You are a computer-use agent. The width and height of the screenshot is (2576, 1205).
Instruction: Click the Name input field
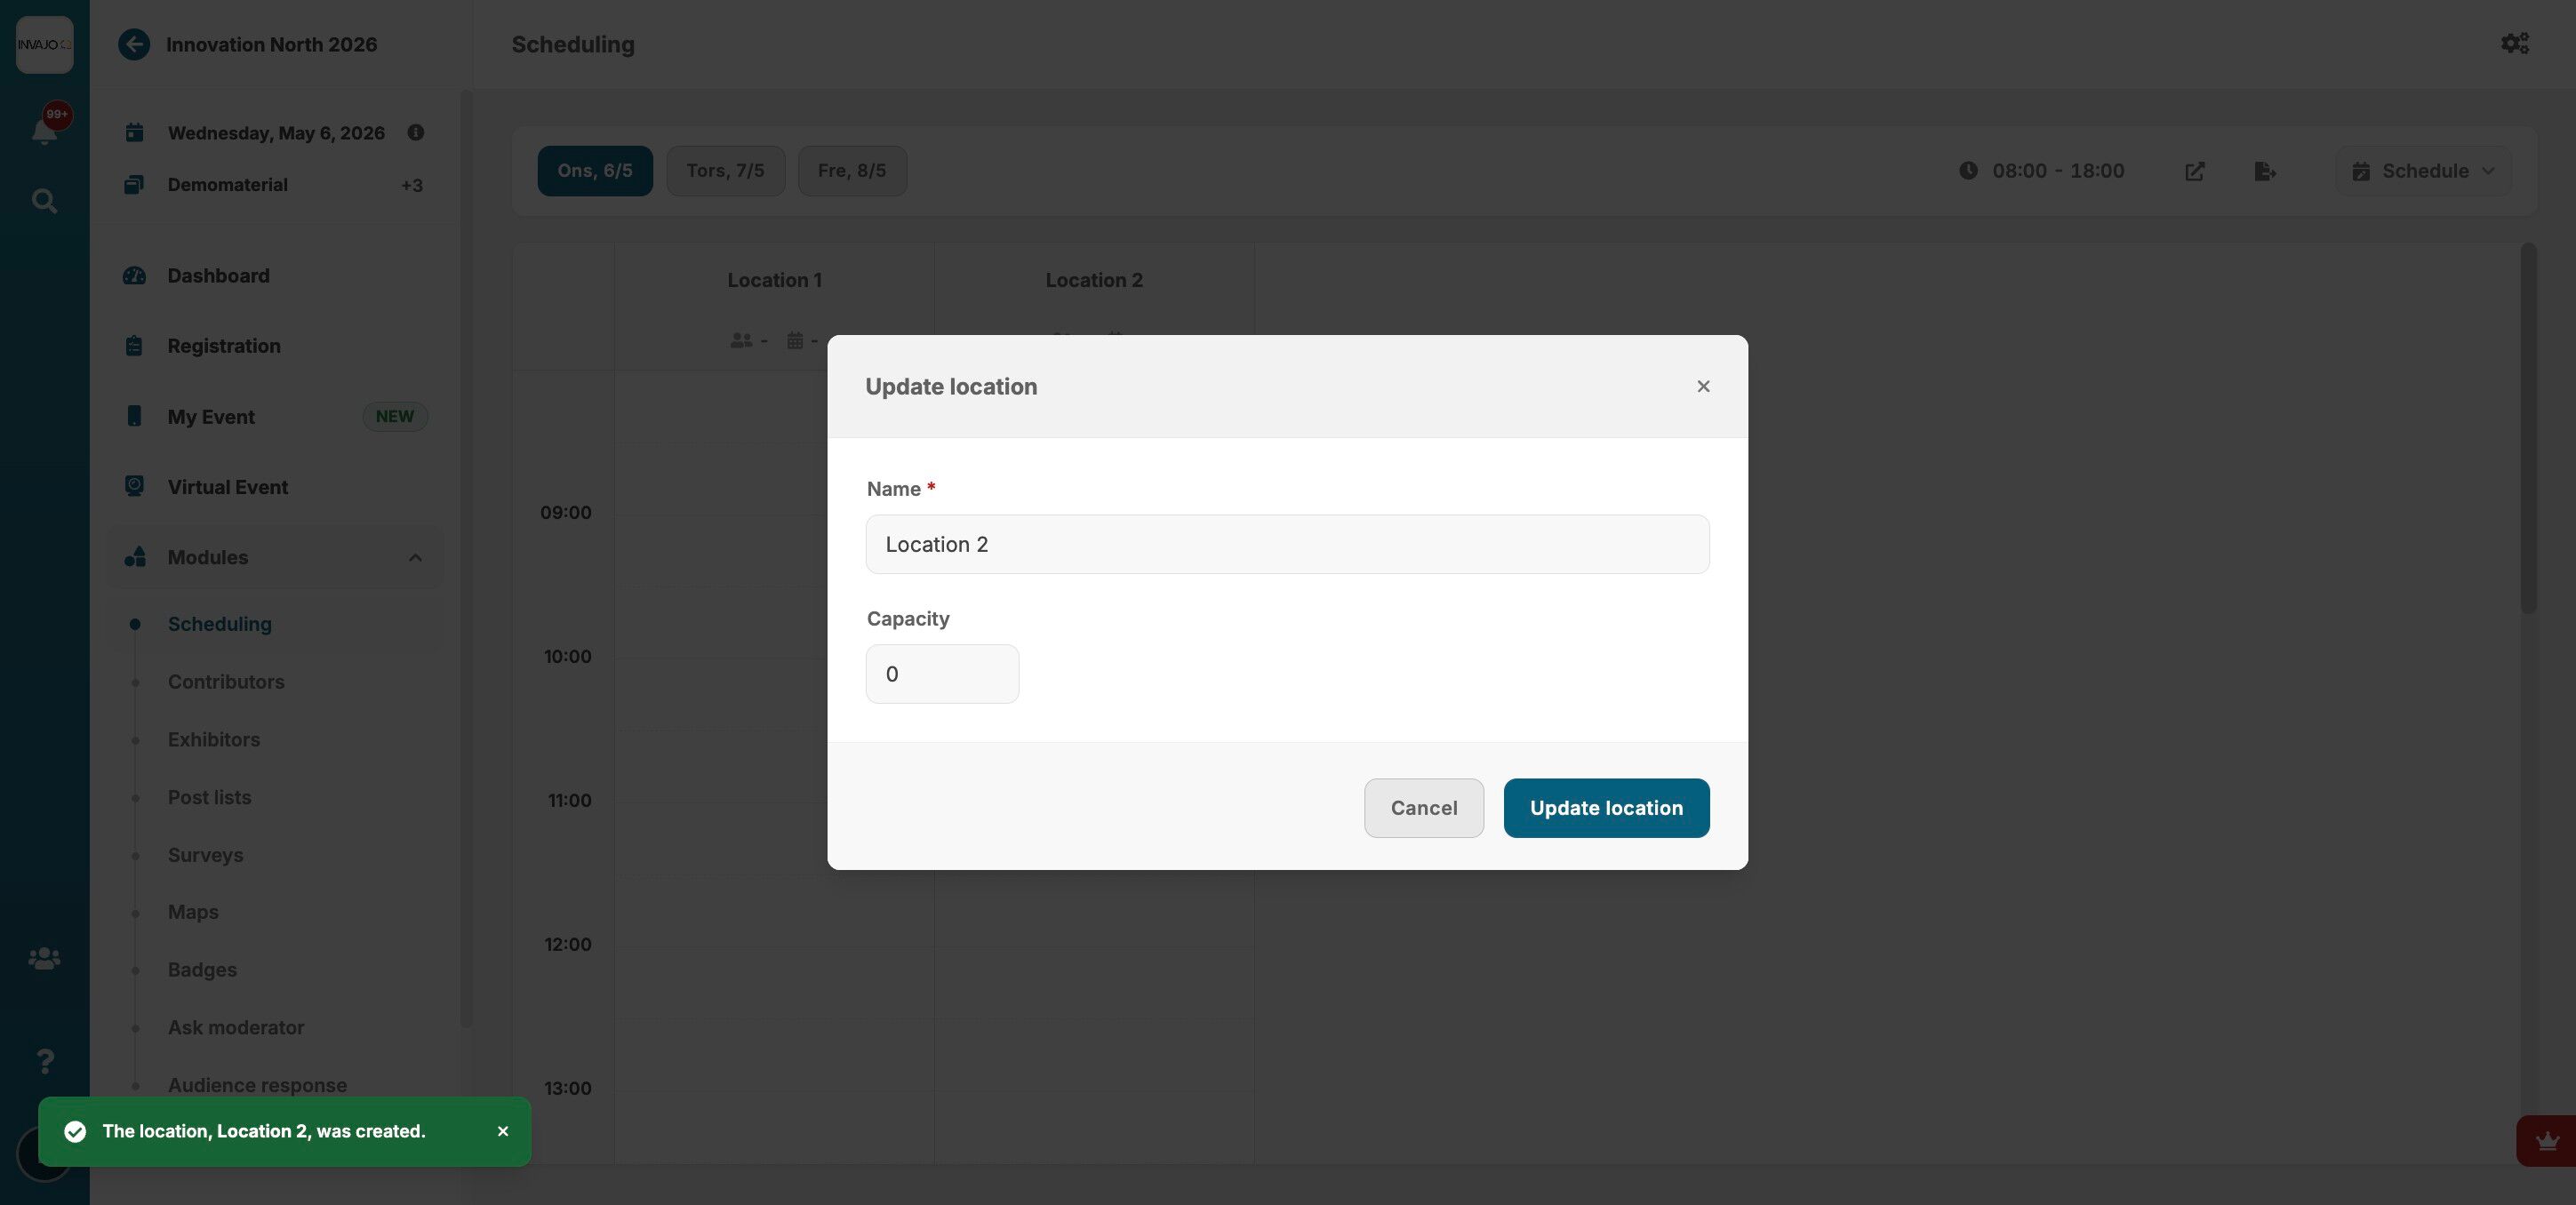pos(1287,544)
